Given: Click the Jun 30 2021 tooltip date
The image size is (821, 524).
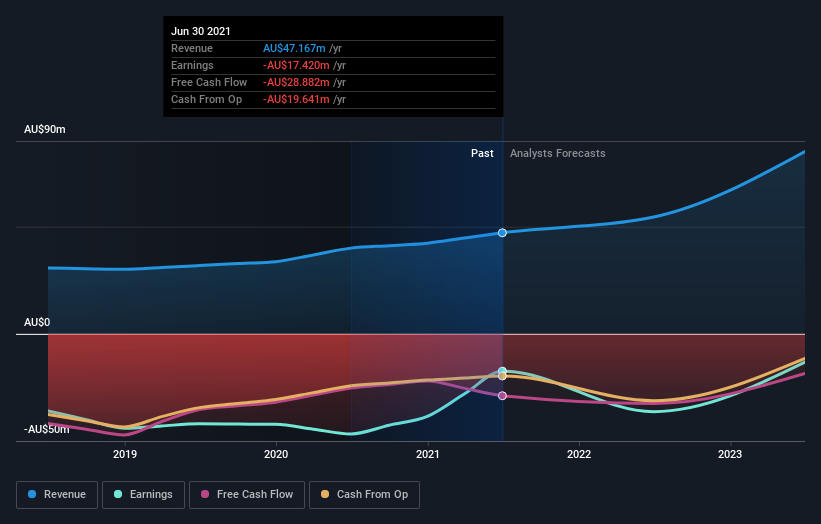Looking at the screenshot, I should tap(201, 31).
